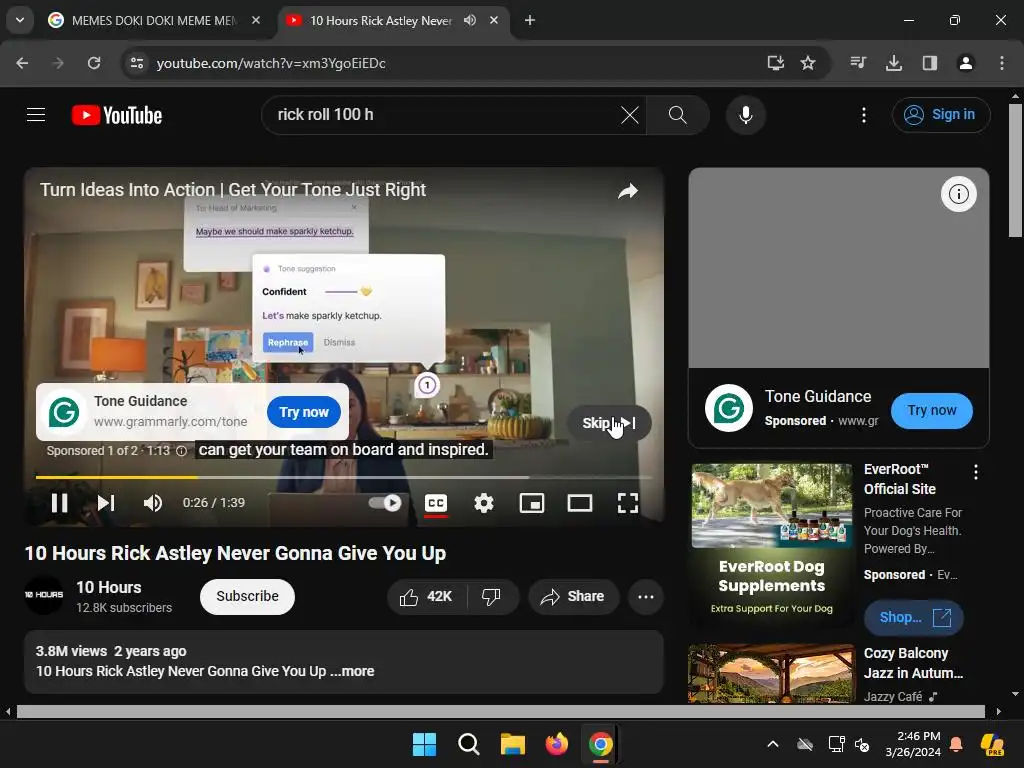Click Try now on the video overlay
This screenshot has height=768, width=1024.
click(304, 412)
